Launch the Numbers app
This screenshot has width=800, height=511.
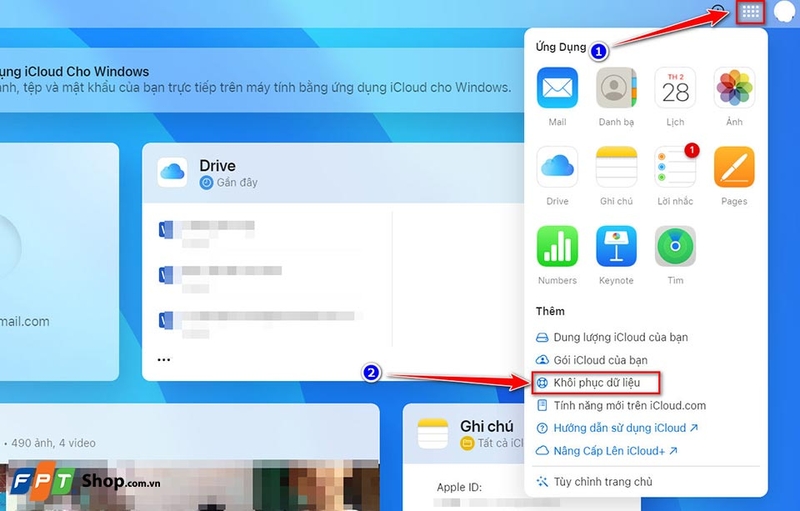[x=557, y=246]
